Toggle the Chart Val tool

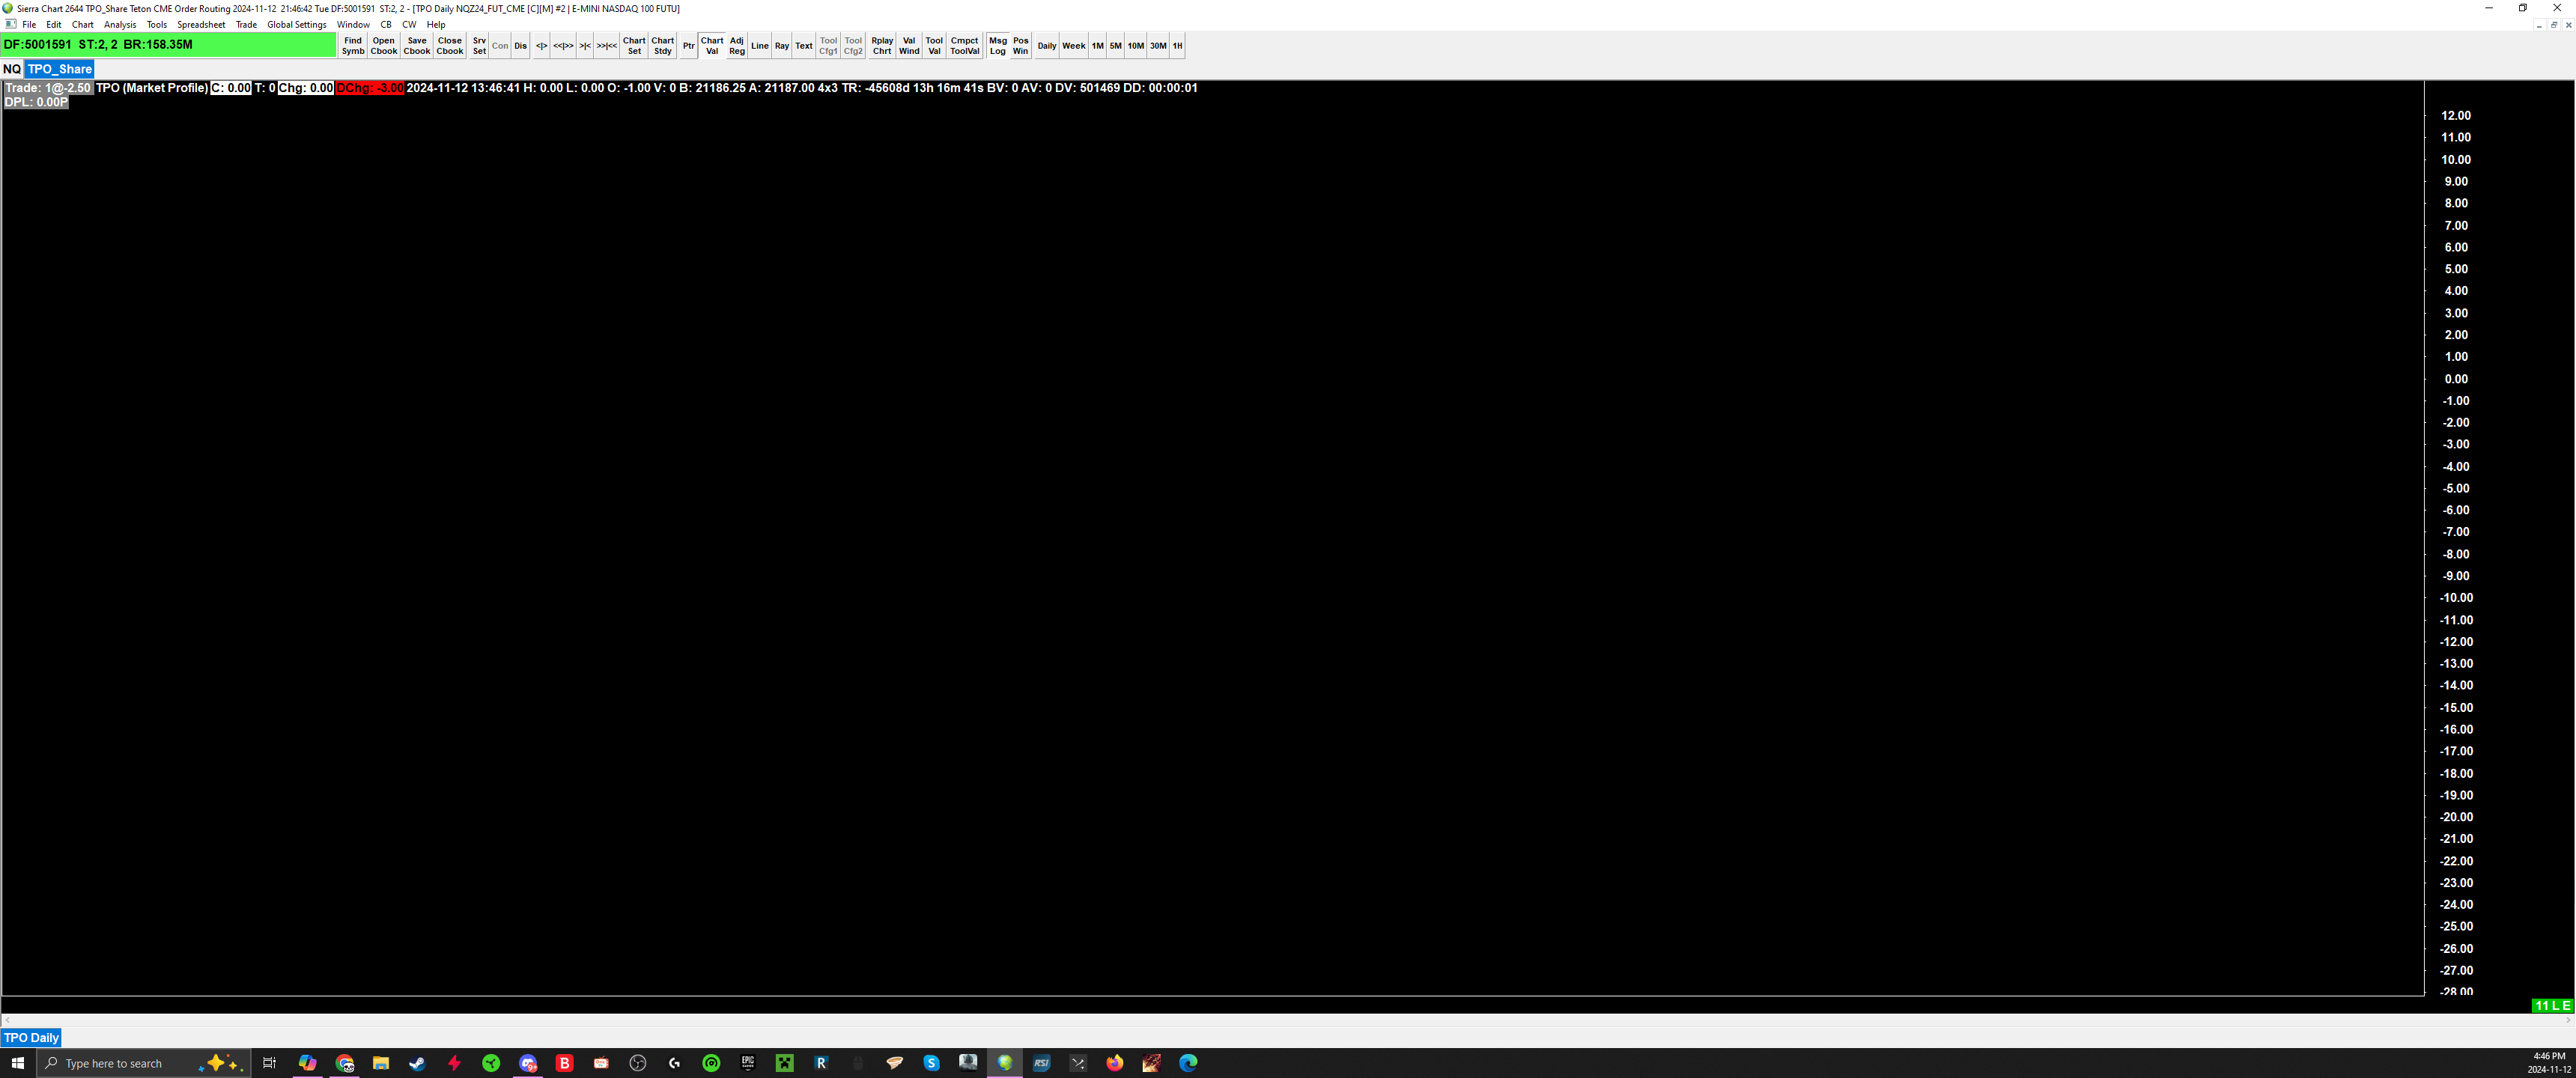(x=712, y=46)
